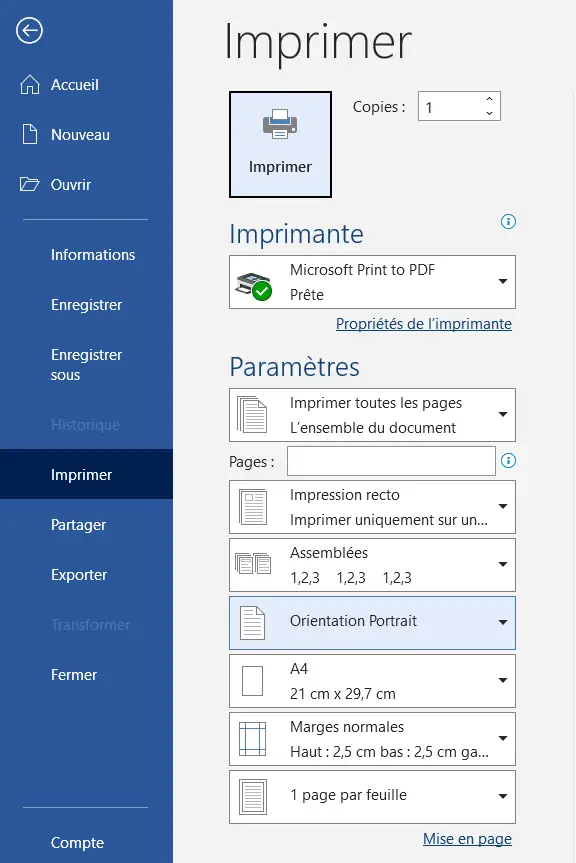Open Propriétés de l'imprimante link
The height and width of the screenshot is (863, 576).
point(424,324)
